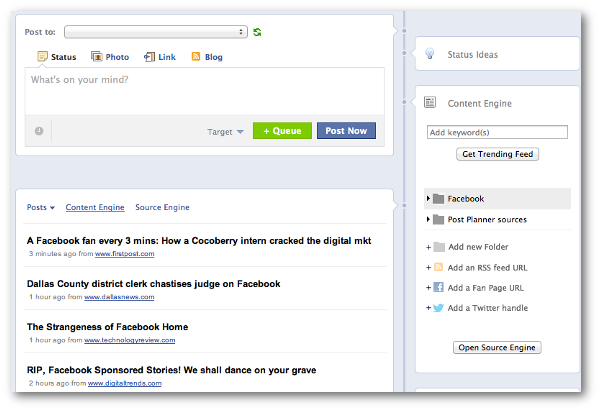
Task: Click the Add keyword(s) input field
Action: point(497,132)
